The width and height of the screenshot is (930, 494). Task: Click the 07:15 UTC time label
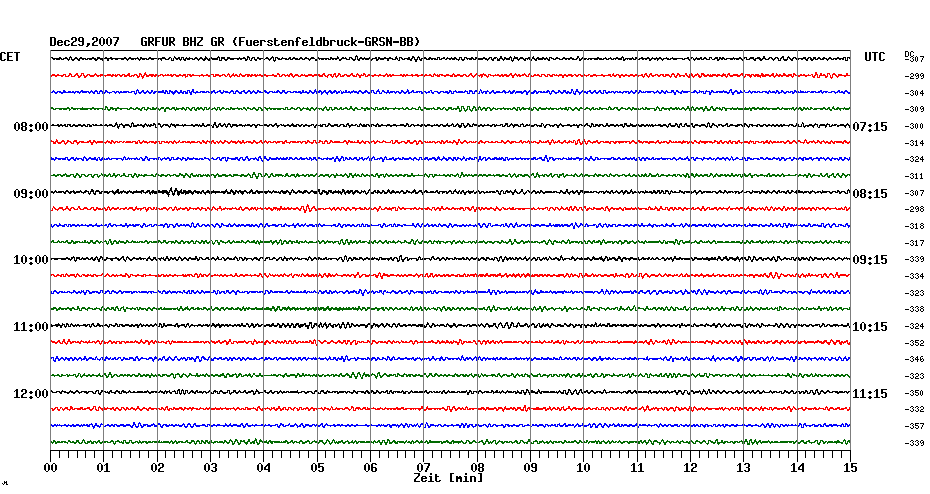click(x=870, y=127)
